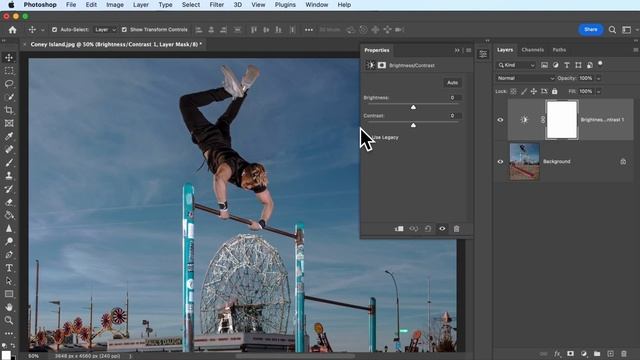The image size is (640, 360).
Task: Select the Hand tool
Action: point(9,307)
